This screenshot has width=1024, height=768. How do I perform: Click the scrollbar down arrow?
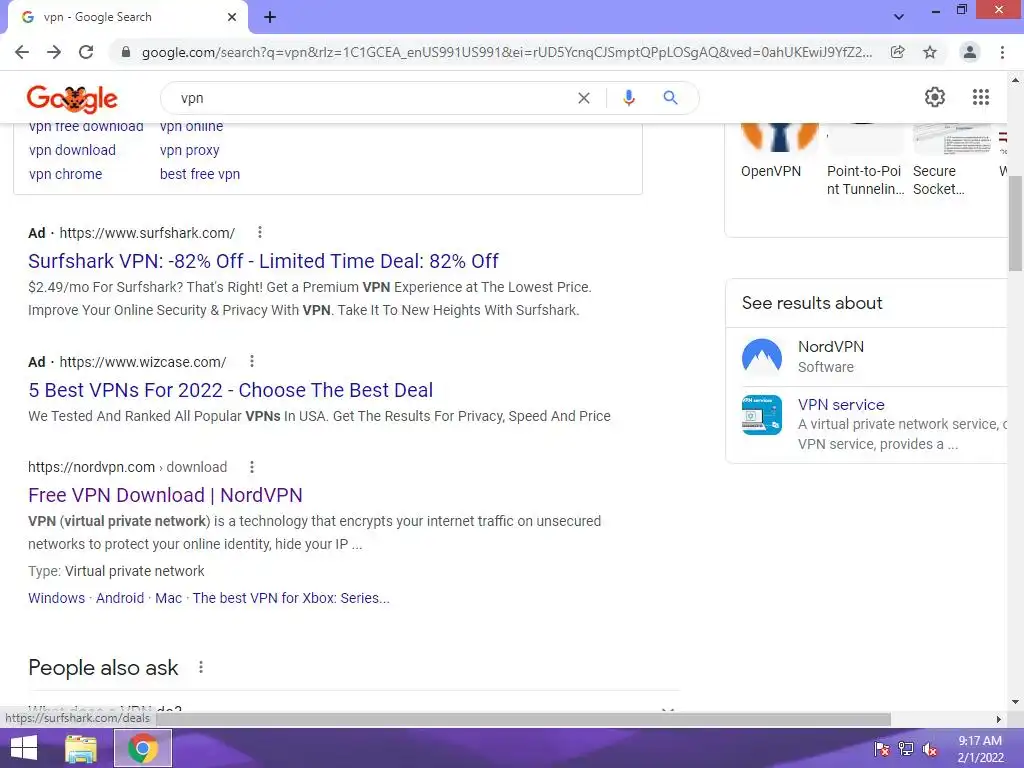pos(1015,702)
